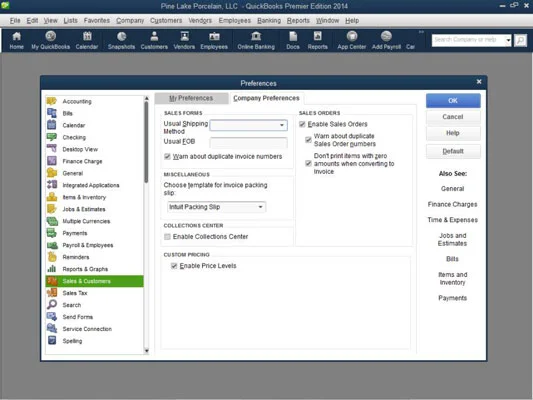Open Home in the icon bar
The width and height of the screenshot is (533, 400).
click(16, 40)
